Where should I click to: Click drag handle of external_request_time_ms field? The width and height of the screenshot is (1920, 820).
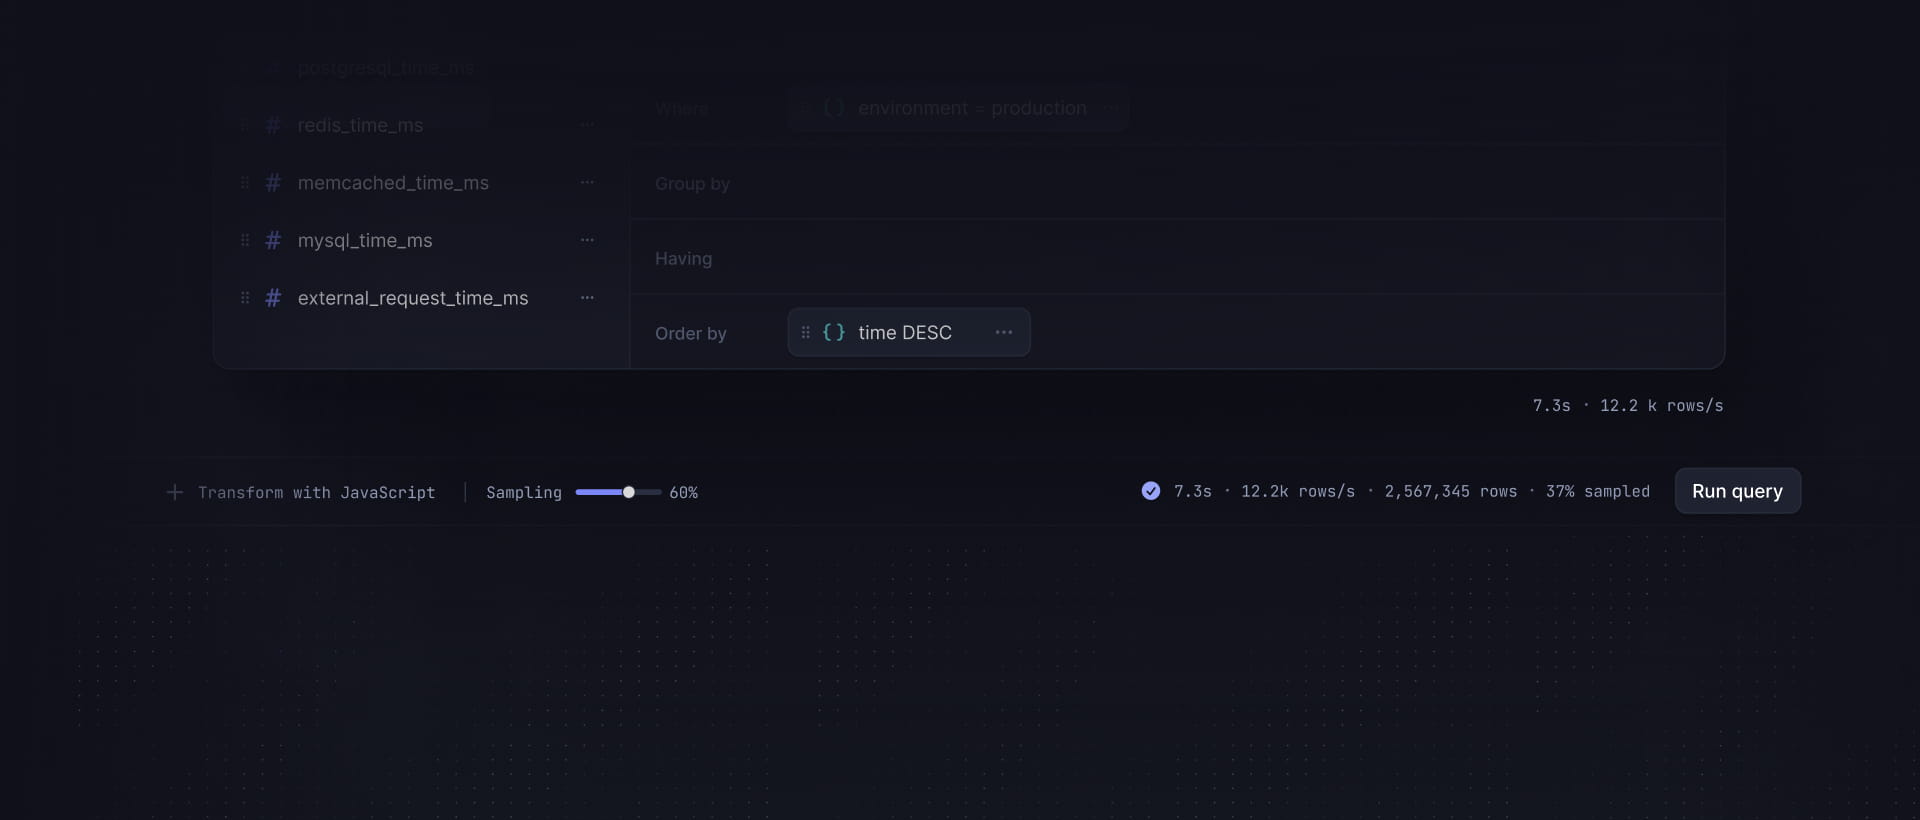(245, 298)
